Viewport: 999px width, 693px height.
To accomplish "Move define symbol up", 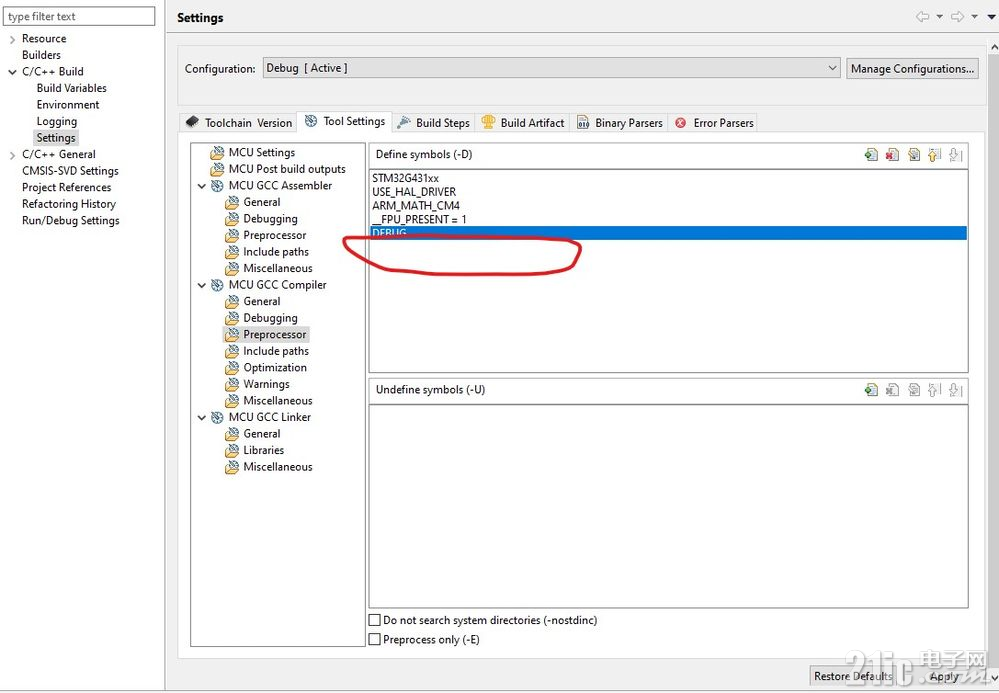I will (934, 154).
